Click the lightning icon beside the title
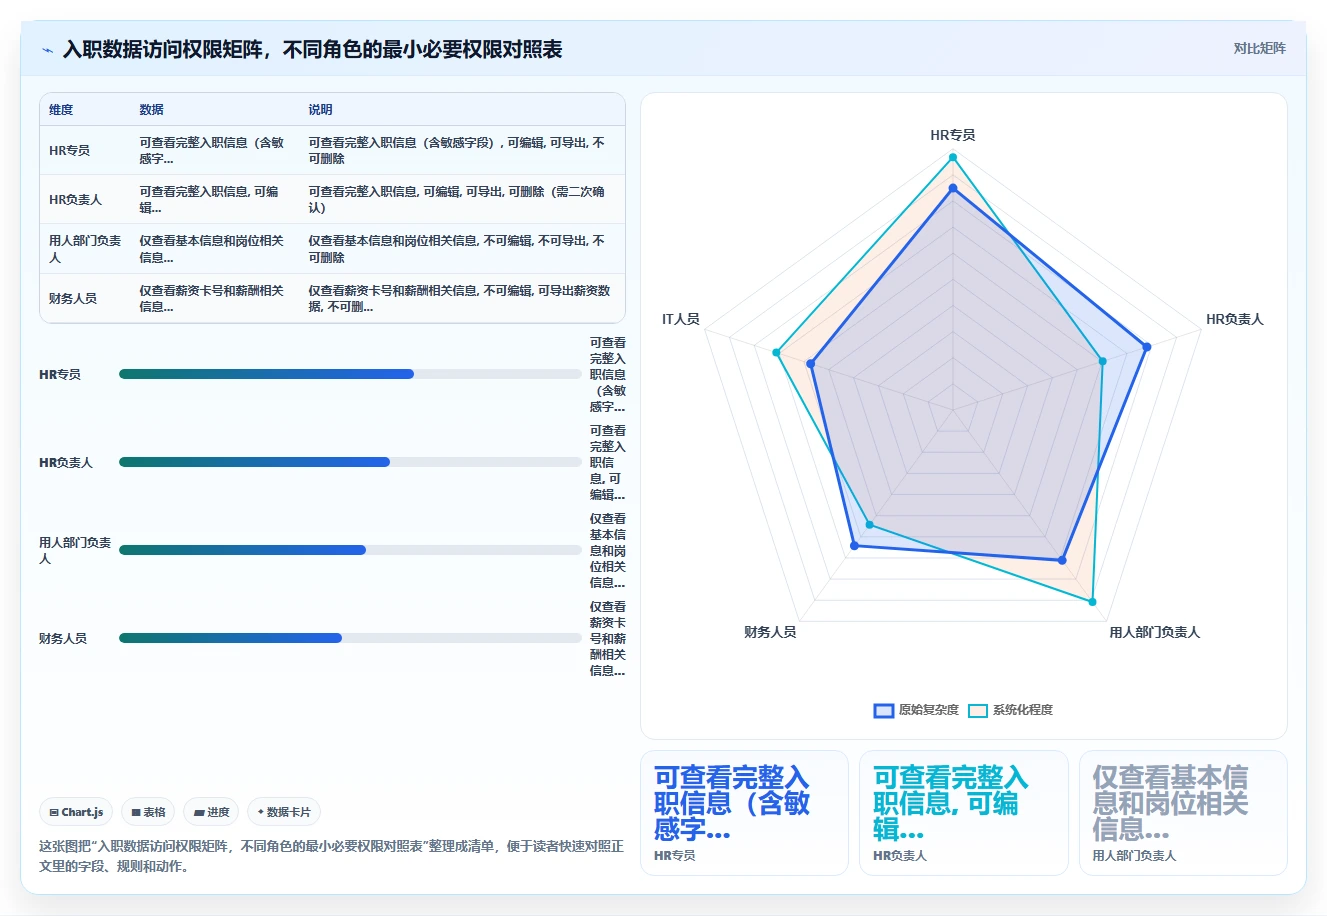The image size is (1327, 916). (47, 50)
